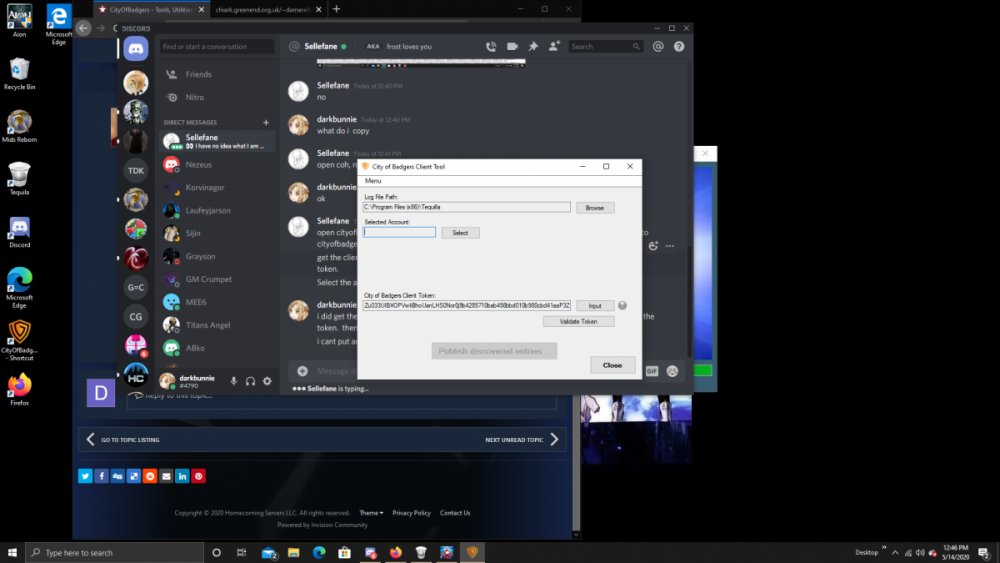
Task: Share topic on LinkedIn icon
Action: coord(182,476)
